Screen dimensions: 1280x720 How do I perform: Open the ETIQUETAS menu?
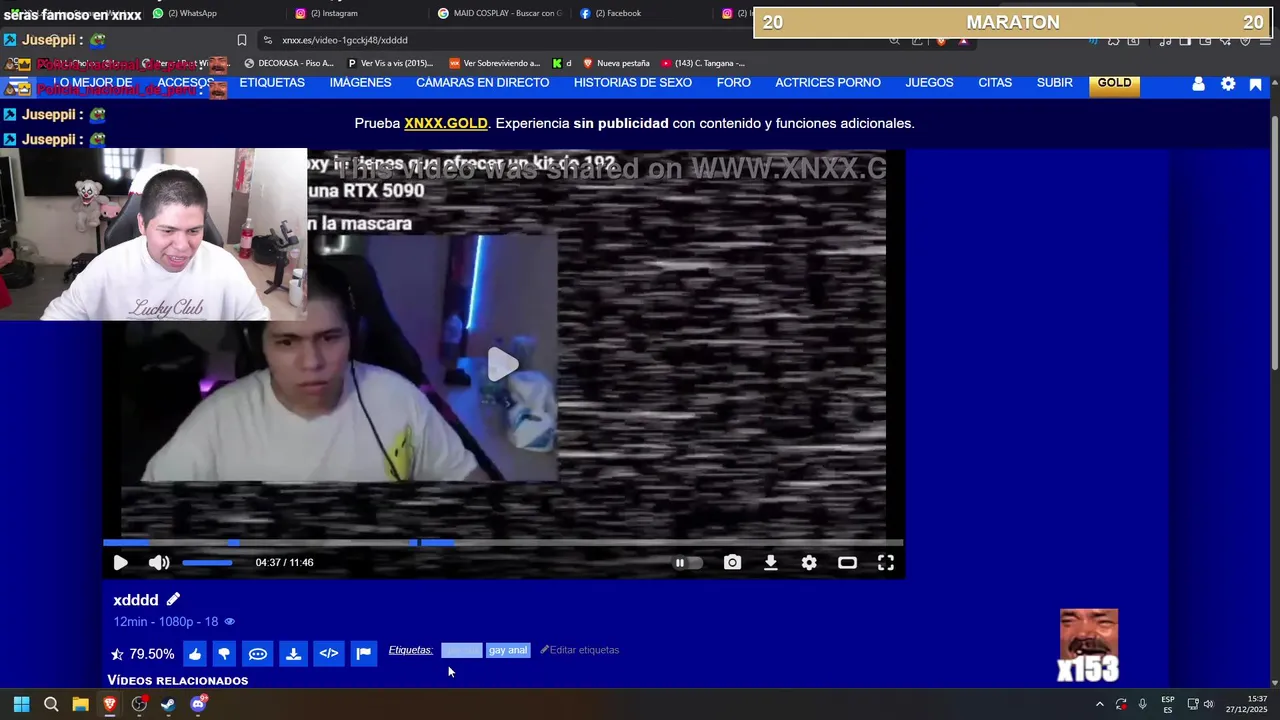click(272, 83)
